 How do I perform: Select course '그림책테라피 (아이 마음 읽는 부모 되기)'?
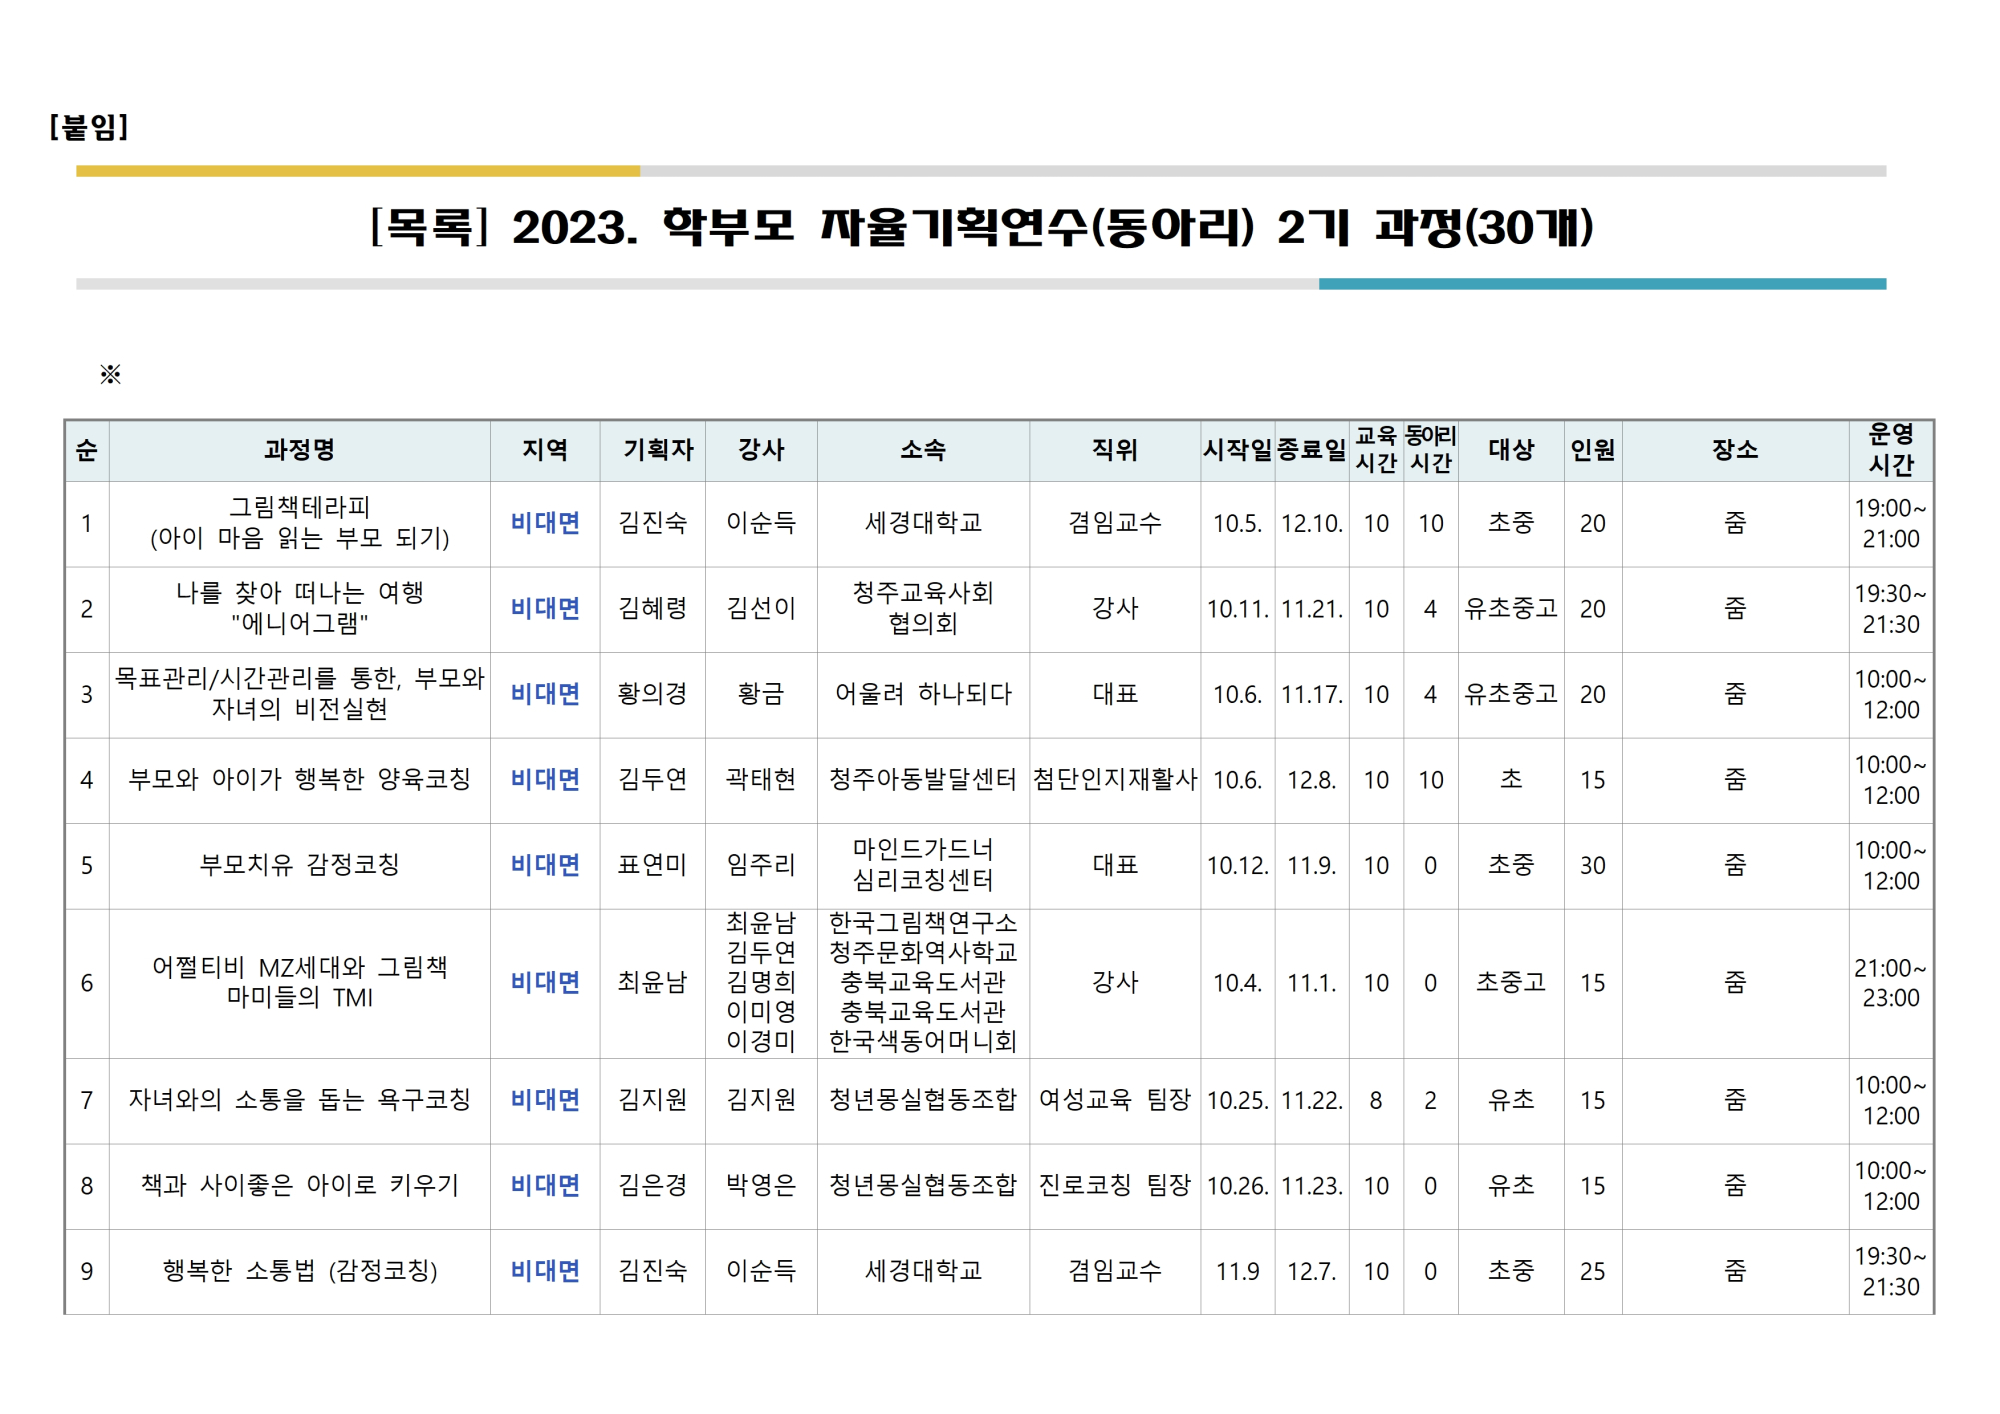[x=300, y=522]
